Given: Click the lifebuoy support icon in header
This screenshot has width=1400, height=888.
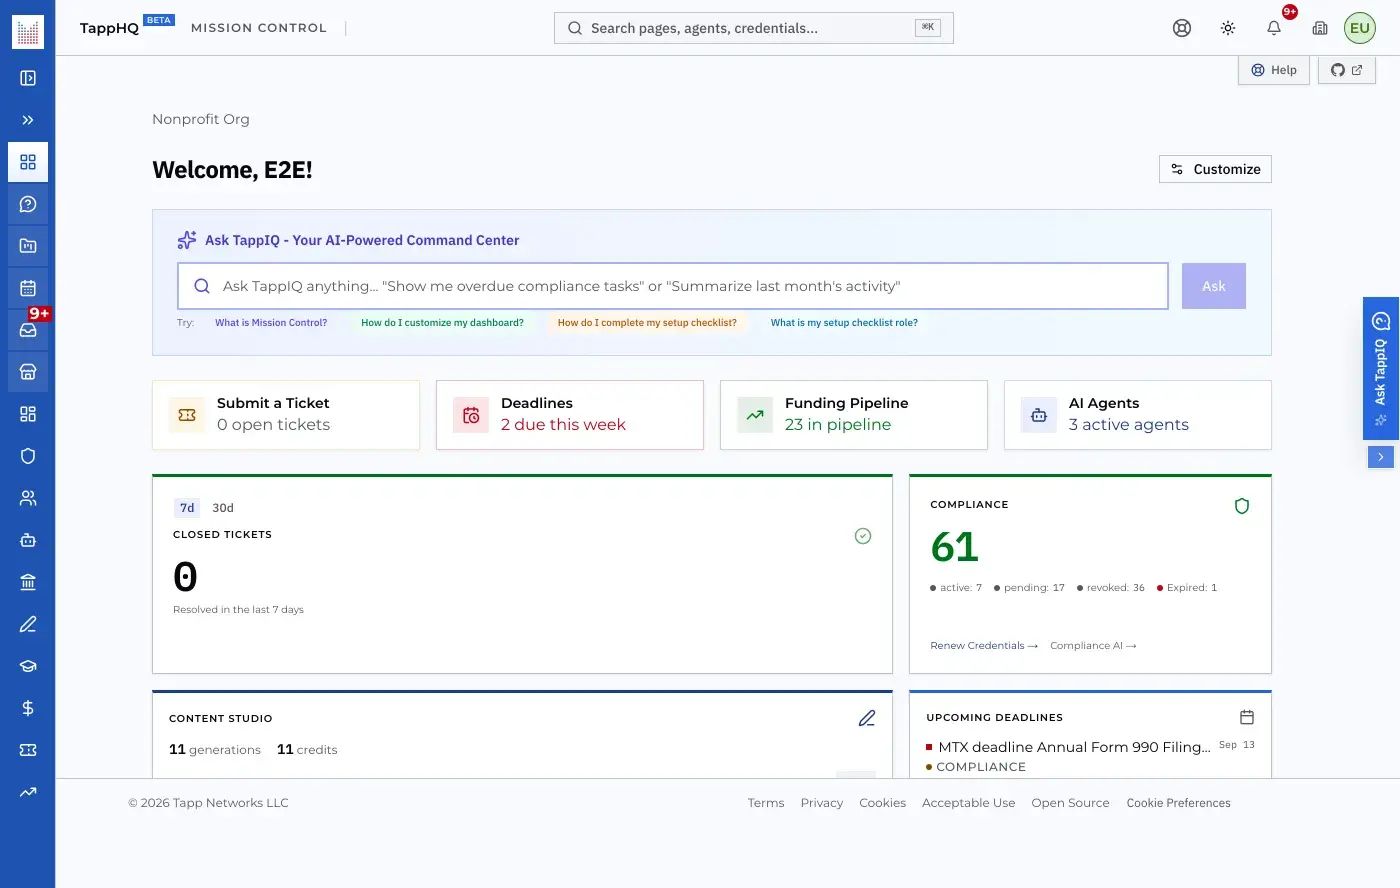Looking at the screenshot, I should coord(1182,28).
